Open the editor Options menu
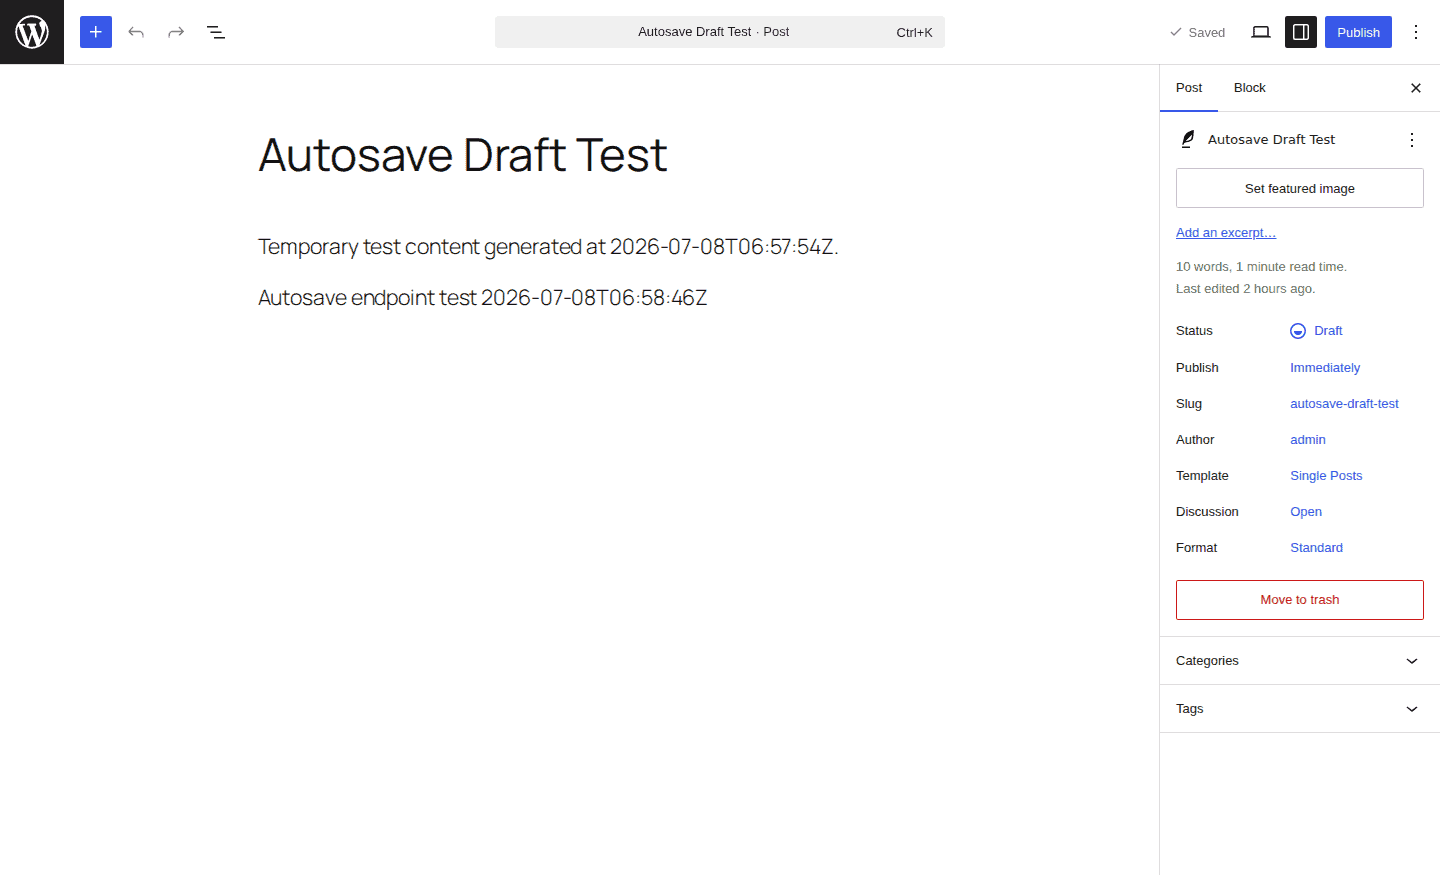1440x875 pixels. click(x=1416, y=32)
